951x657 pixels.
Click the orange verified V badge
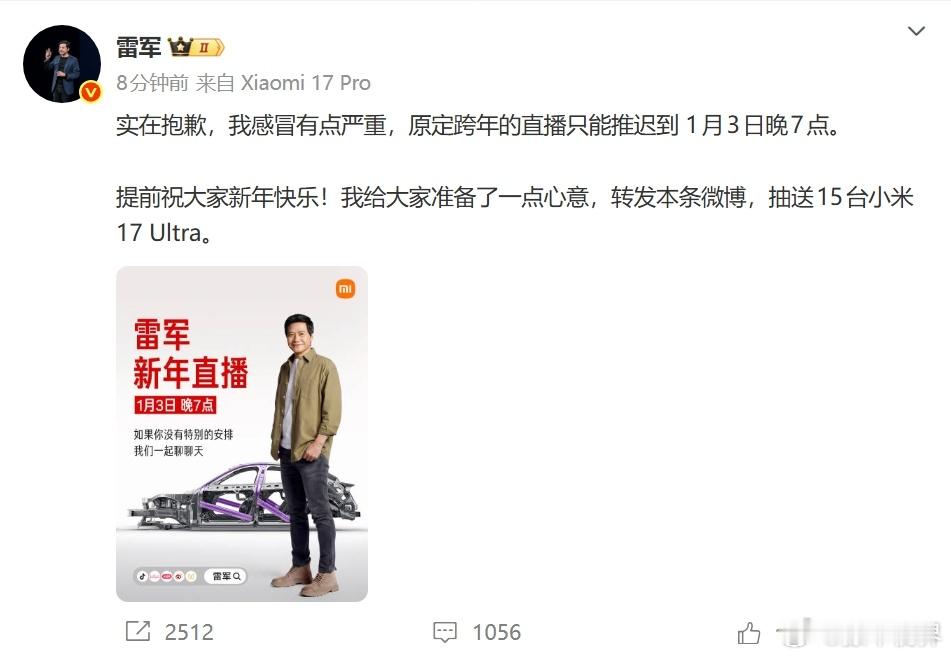91,92
